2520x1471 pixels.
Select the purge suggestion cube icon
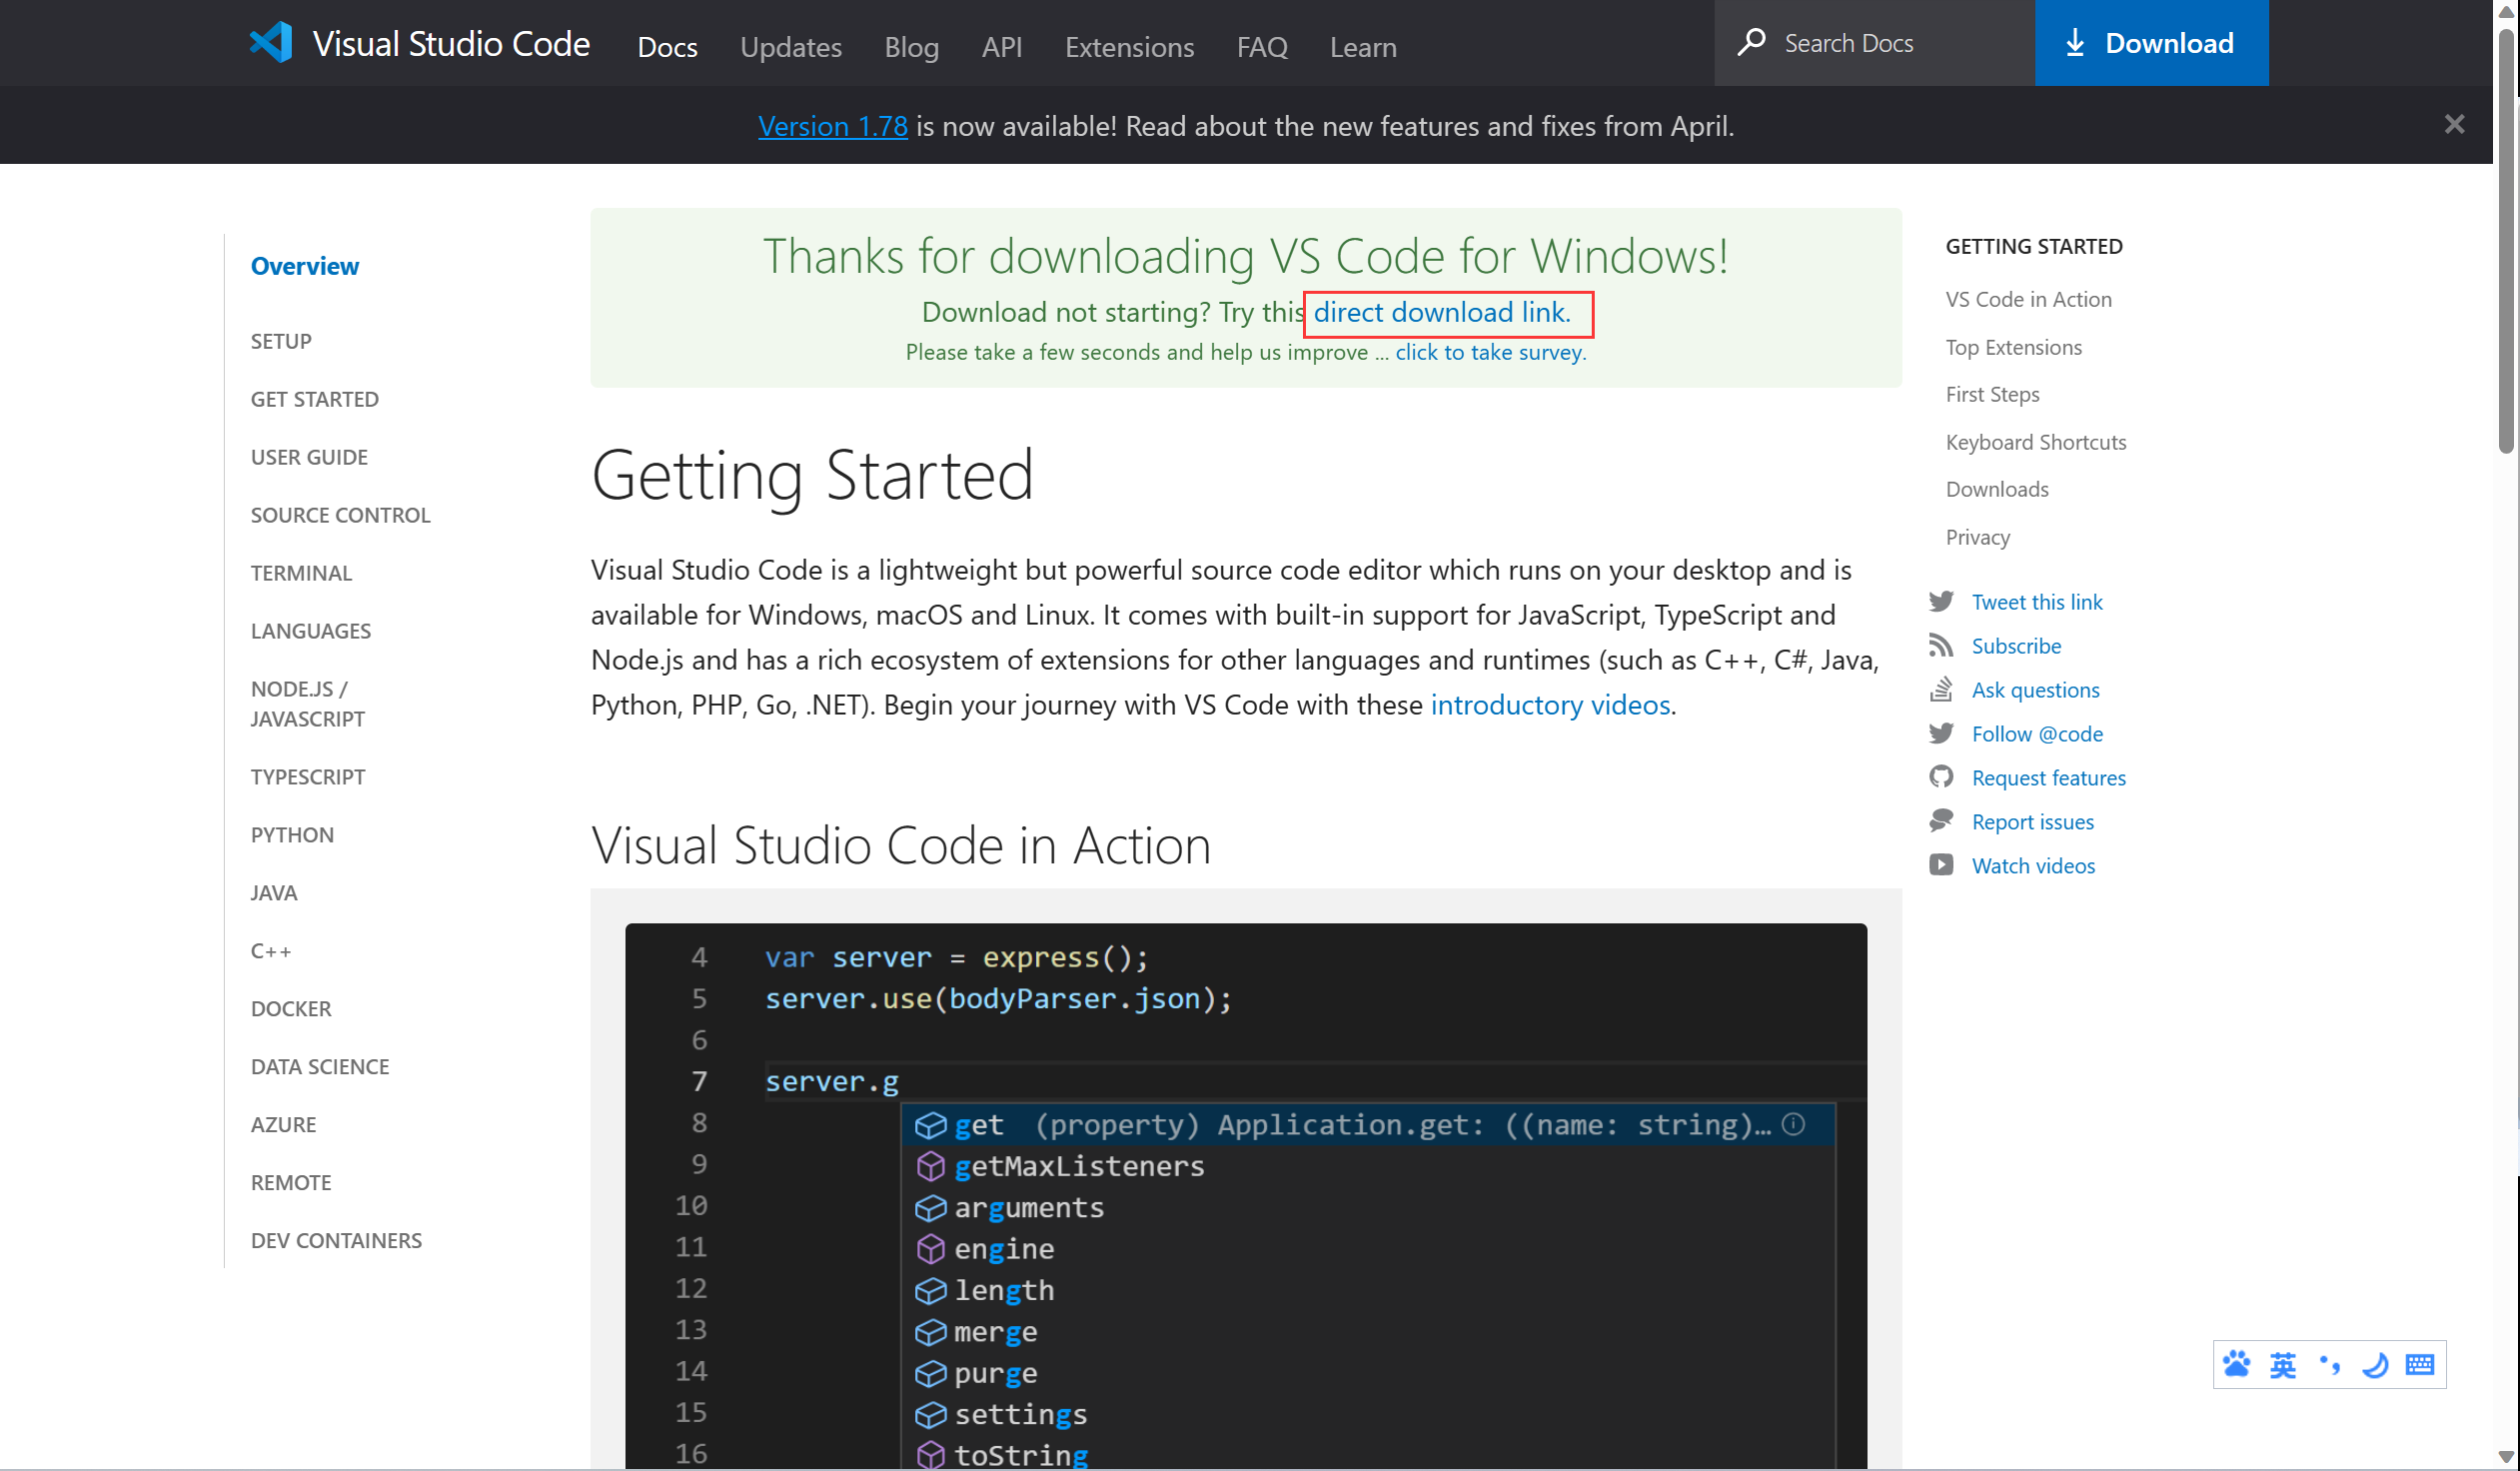tap(930, 1373)
